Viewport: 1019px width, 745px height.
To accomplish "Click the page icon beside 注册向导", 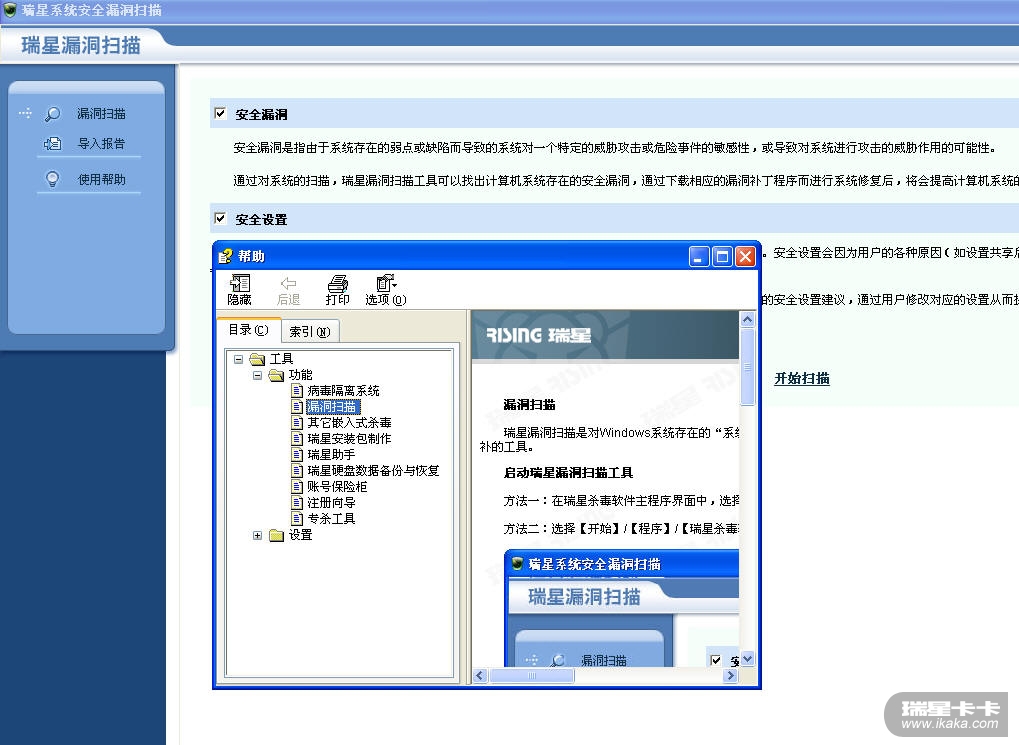I will (297, 503).
